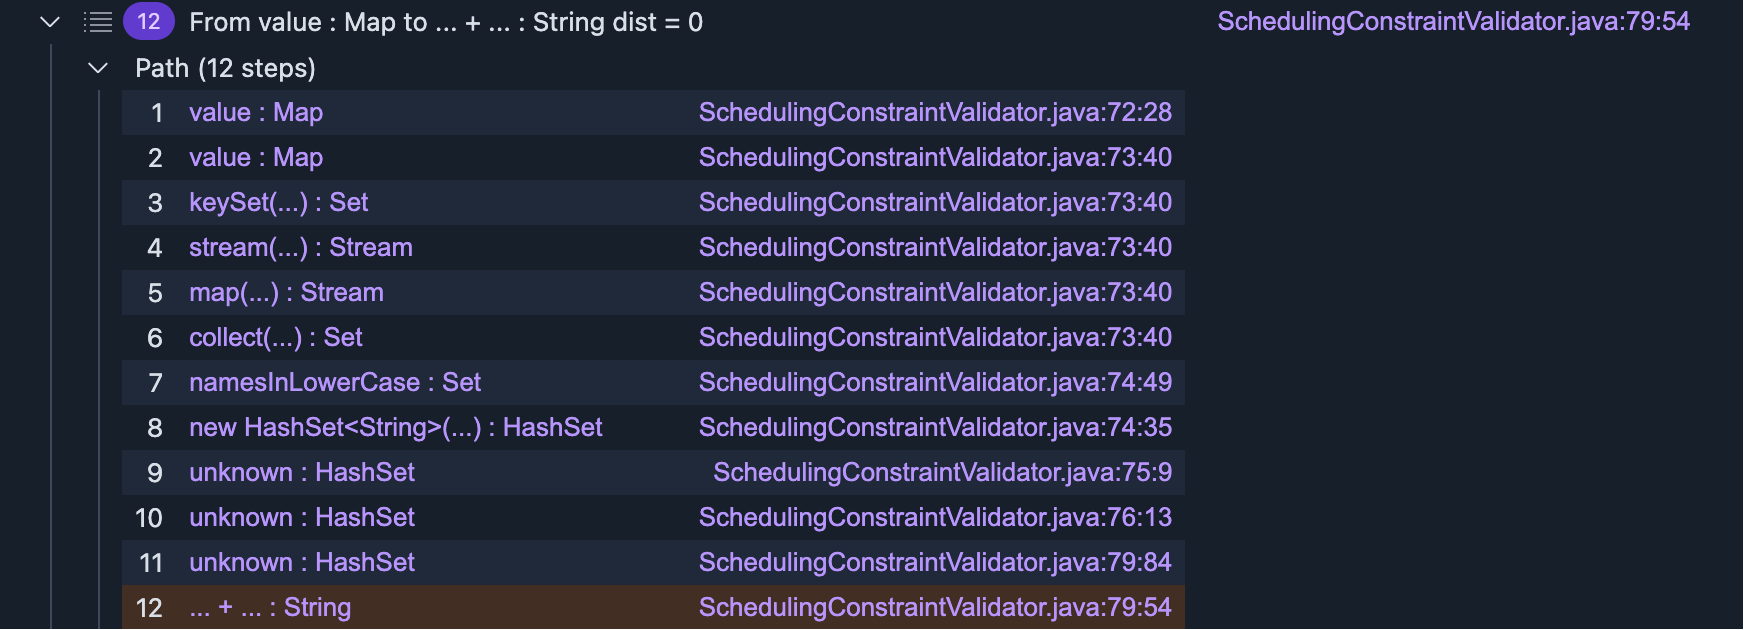
Task: Select step 7 namesInLowerCase : Set
Action: 335,383
